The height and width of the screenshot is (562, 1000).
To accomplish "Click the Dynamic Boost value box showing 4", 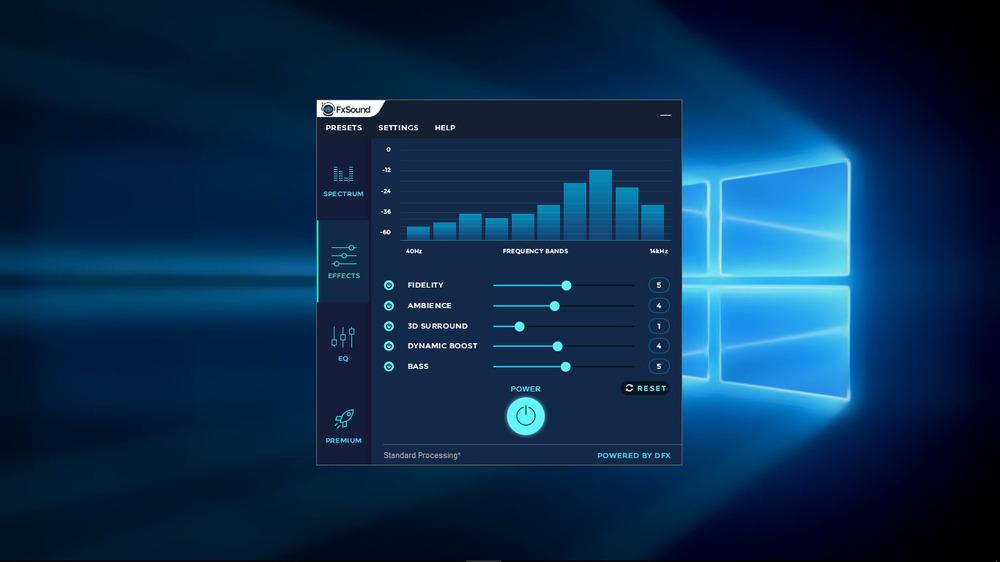I will pos(659,346).
